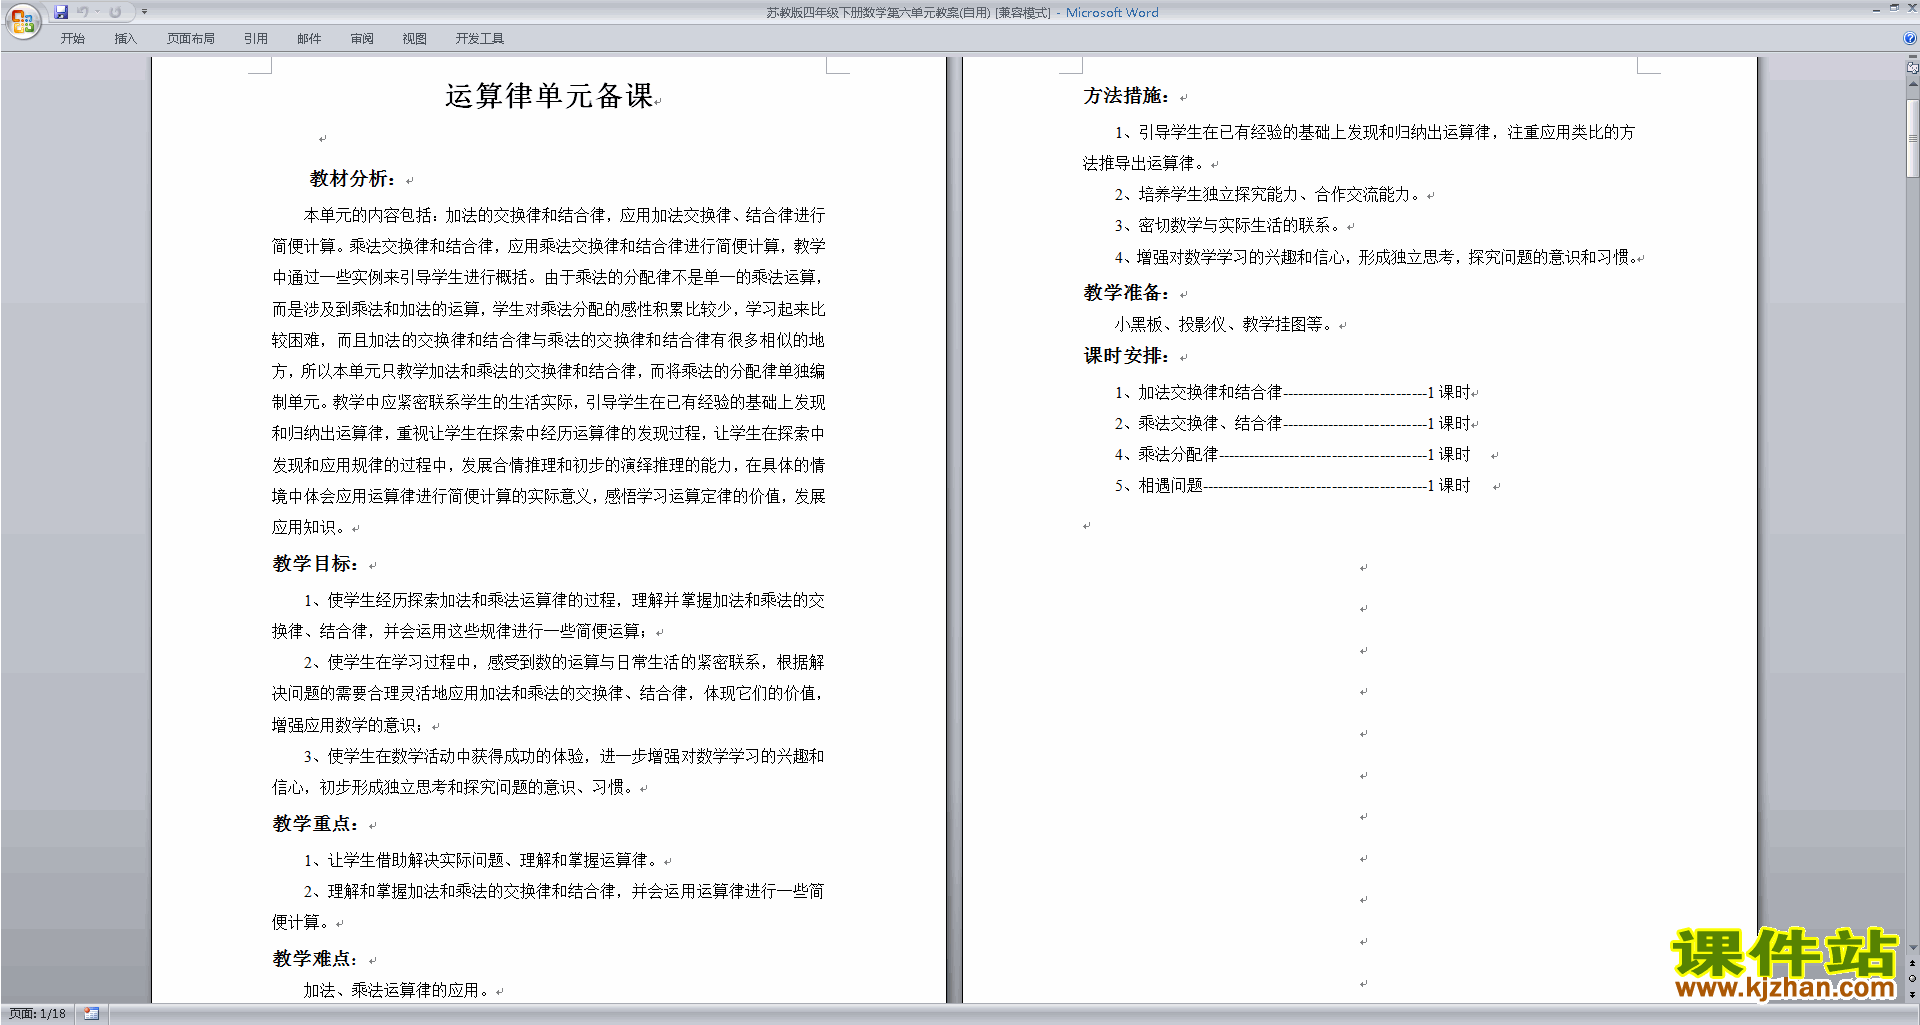The width and height of the screenshot is (1920, 1025).
Task: Click the heading 教学目标：
Action: point(316,564)
